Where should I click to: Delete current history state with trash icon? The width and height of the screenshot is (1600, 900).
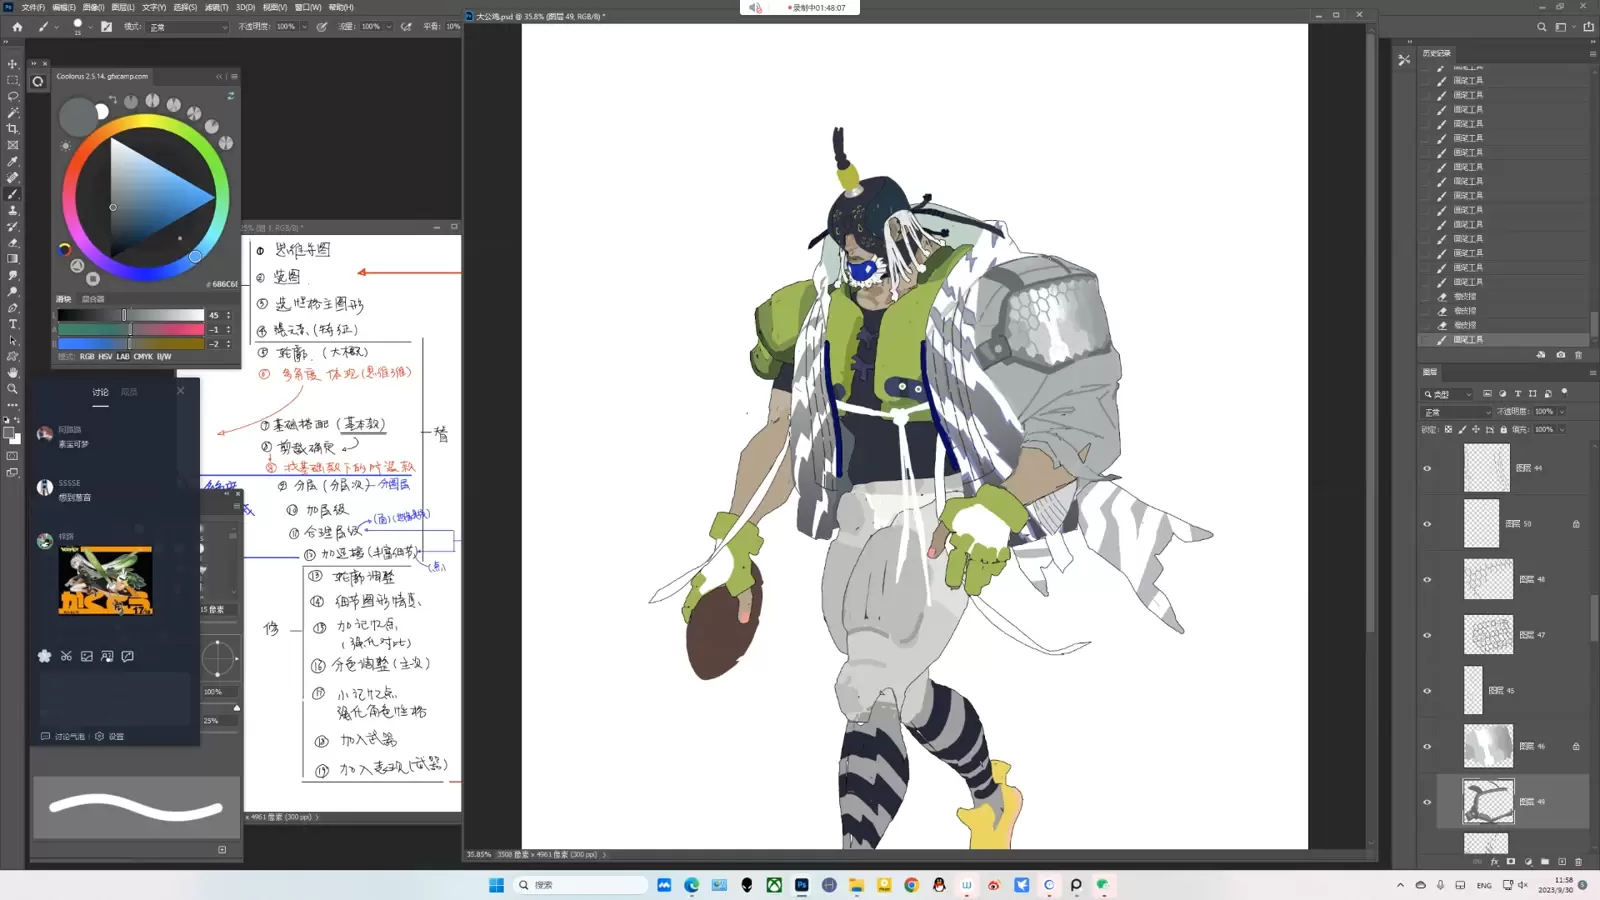(1579, 355)
